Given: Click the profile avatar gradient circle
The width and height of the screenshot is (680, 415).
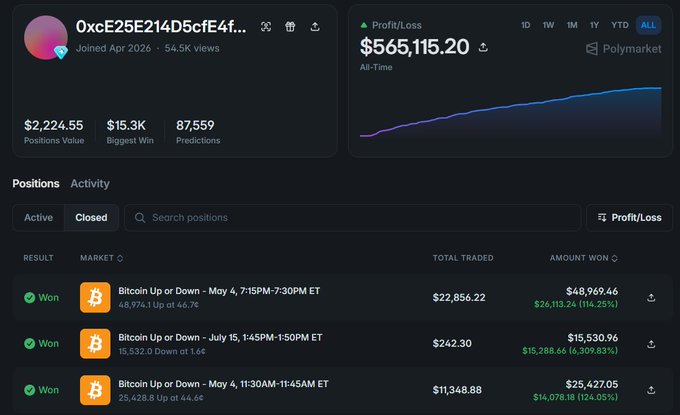Looking at the screenshot, I should coord(46,37).
